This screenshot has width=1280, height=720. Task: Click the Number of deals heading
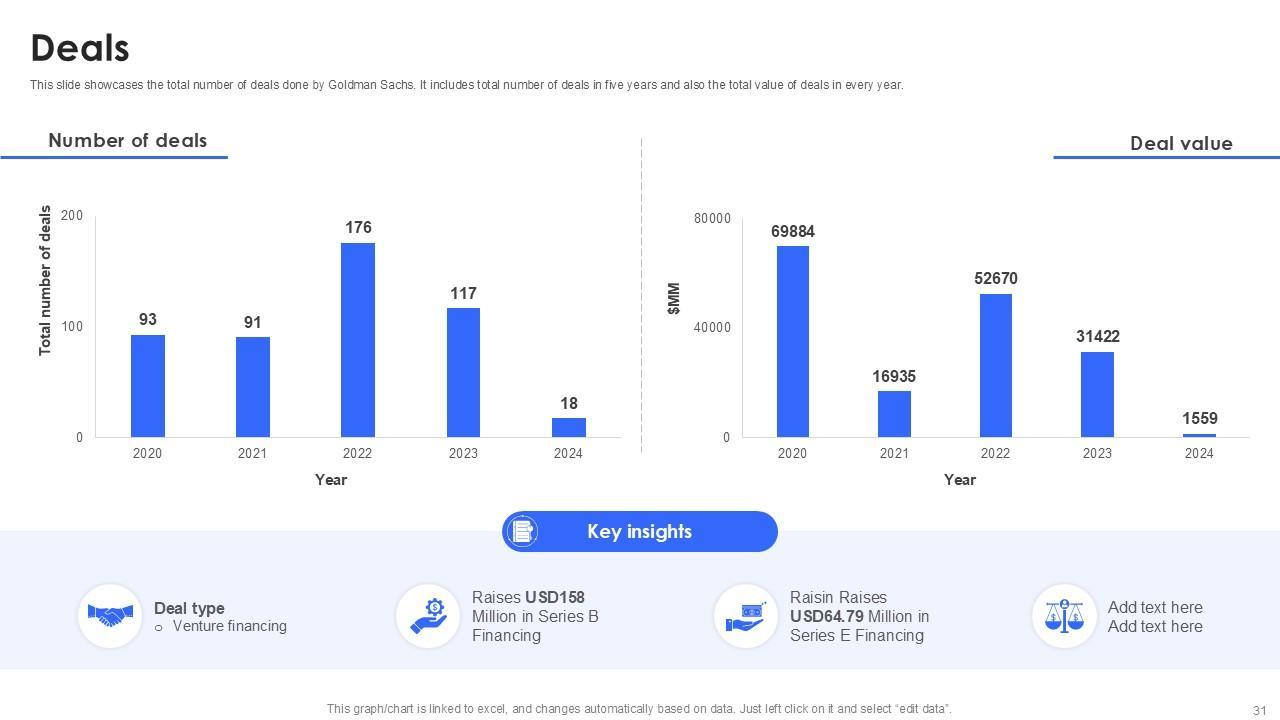(x=127, y=141)
